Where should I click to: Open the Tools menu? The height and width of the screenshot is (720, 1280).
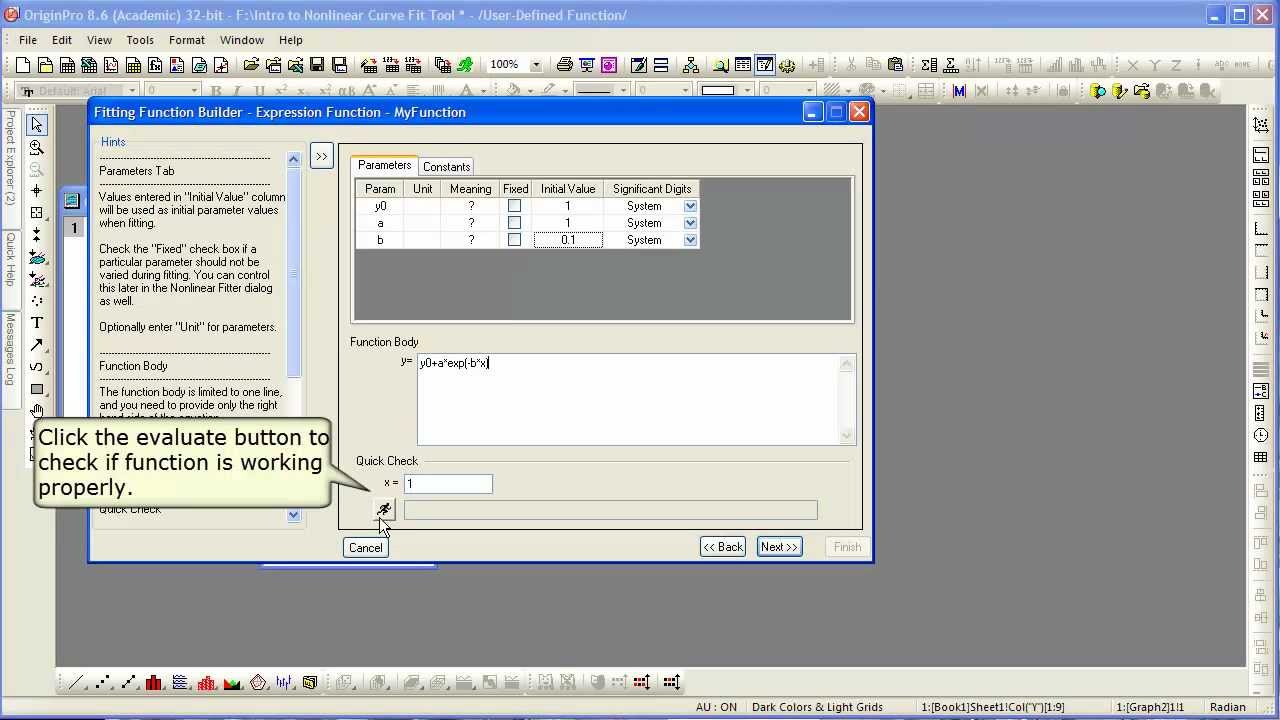click(x=140, y=40)
